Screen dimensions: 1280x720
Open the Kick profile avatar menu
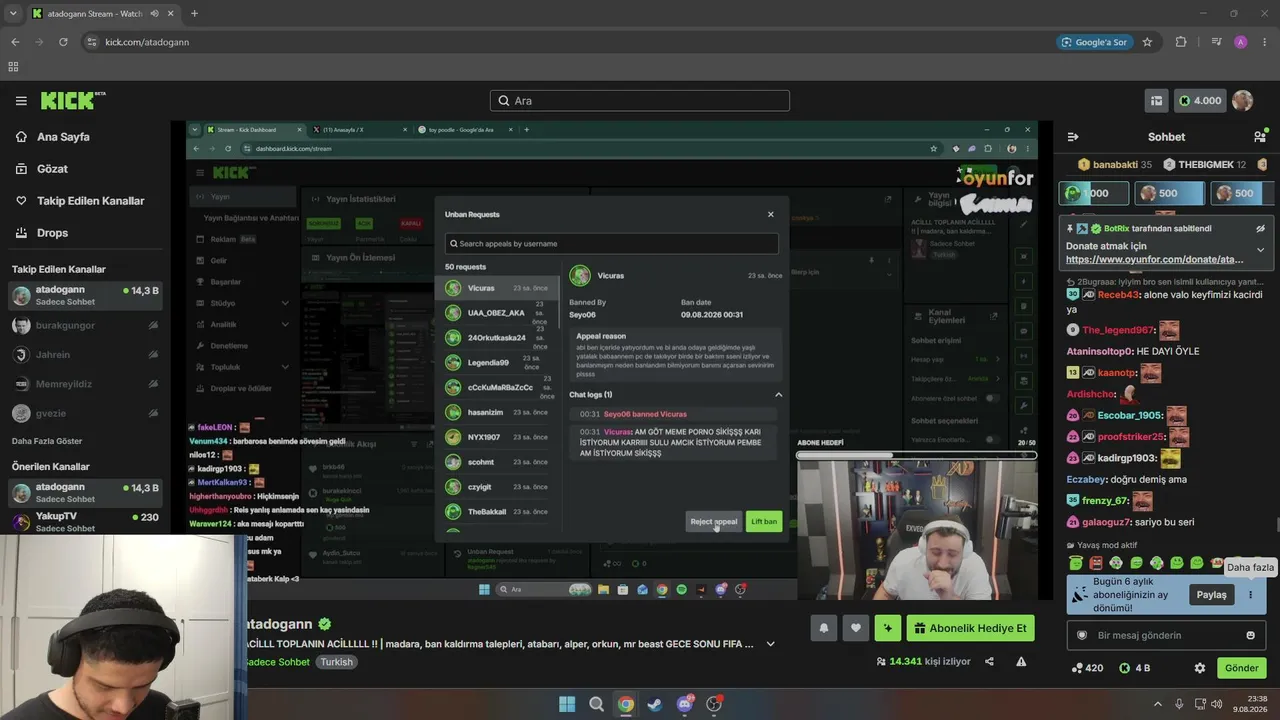1243,101
